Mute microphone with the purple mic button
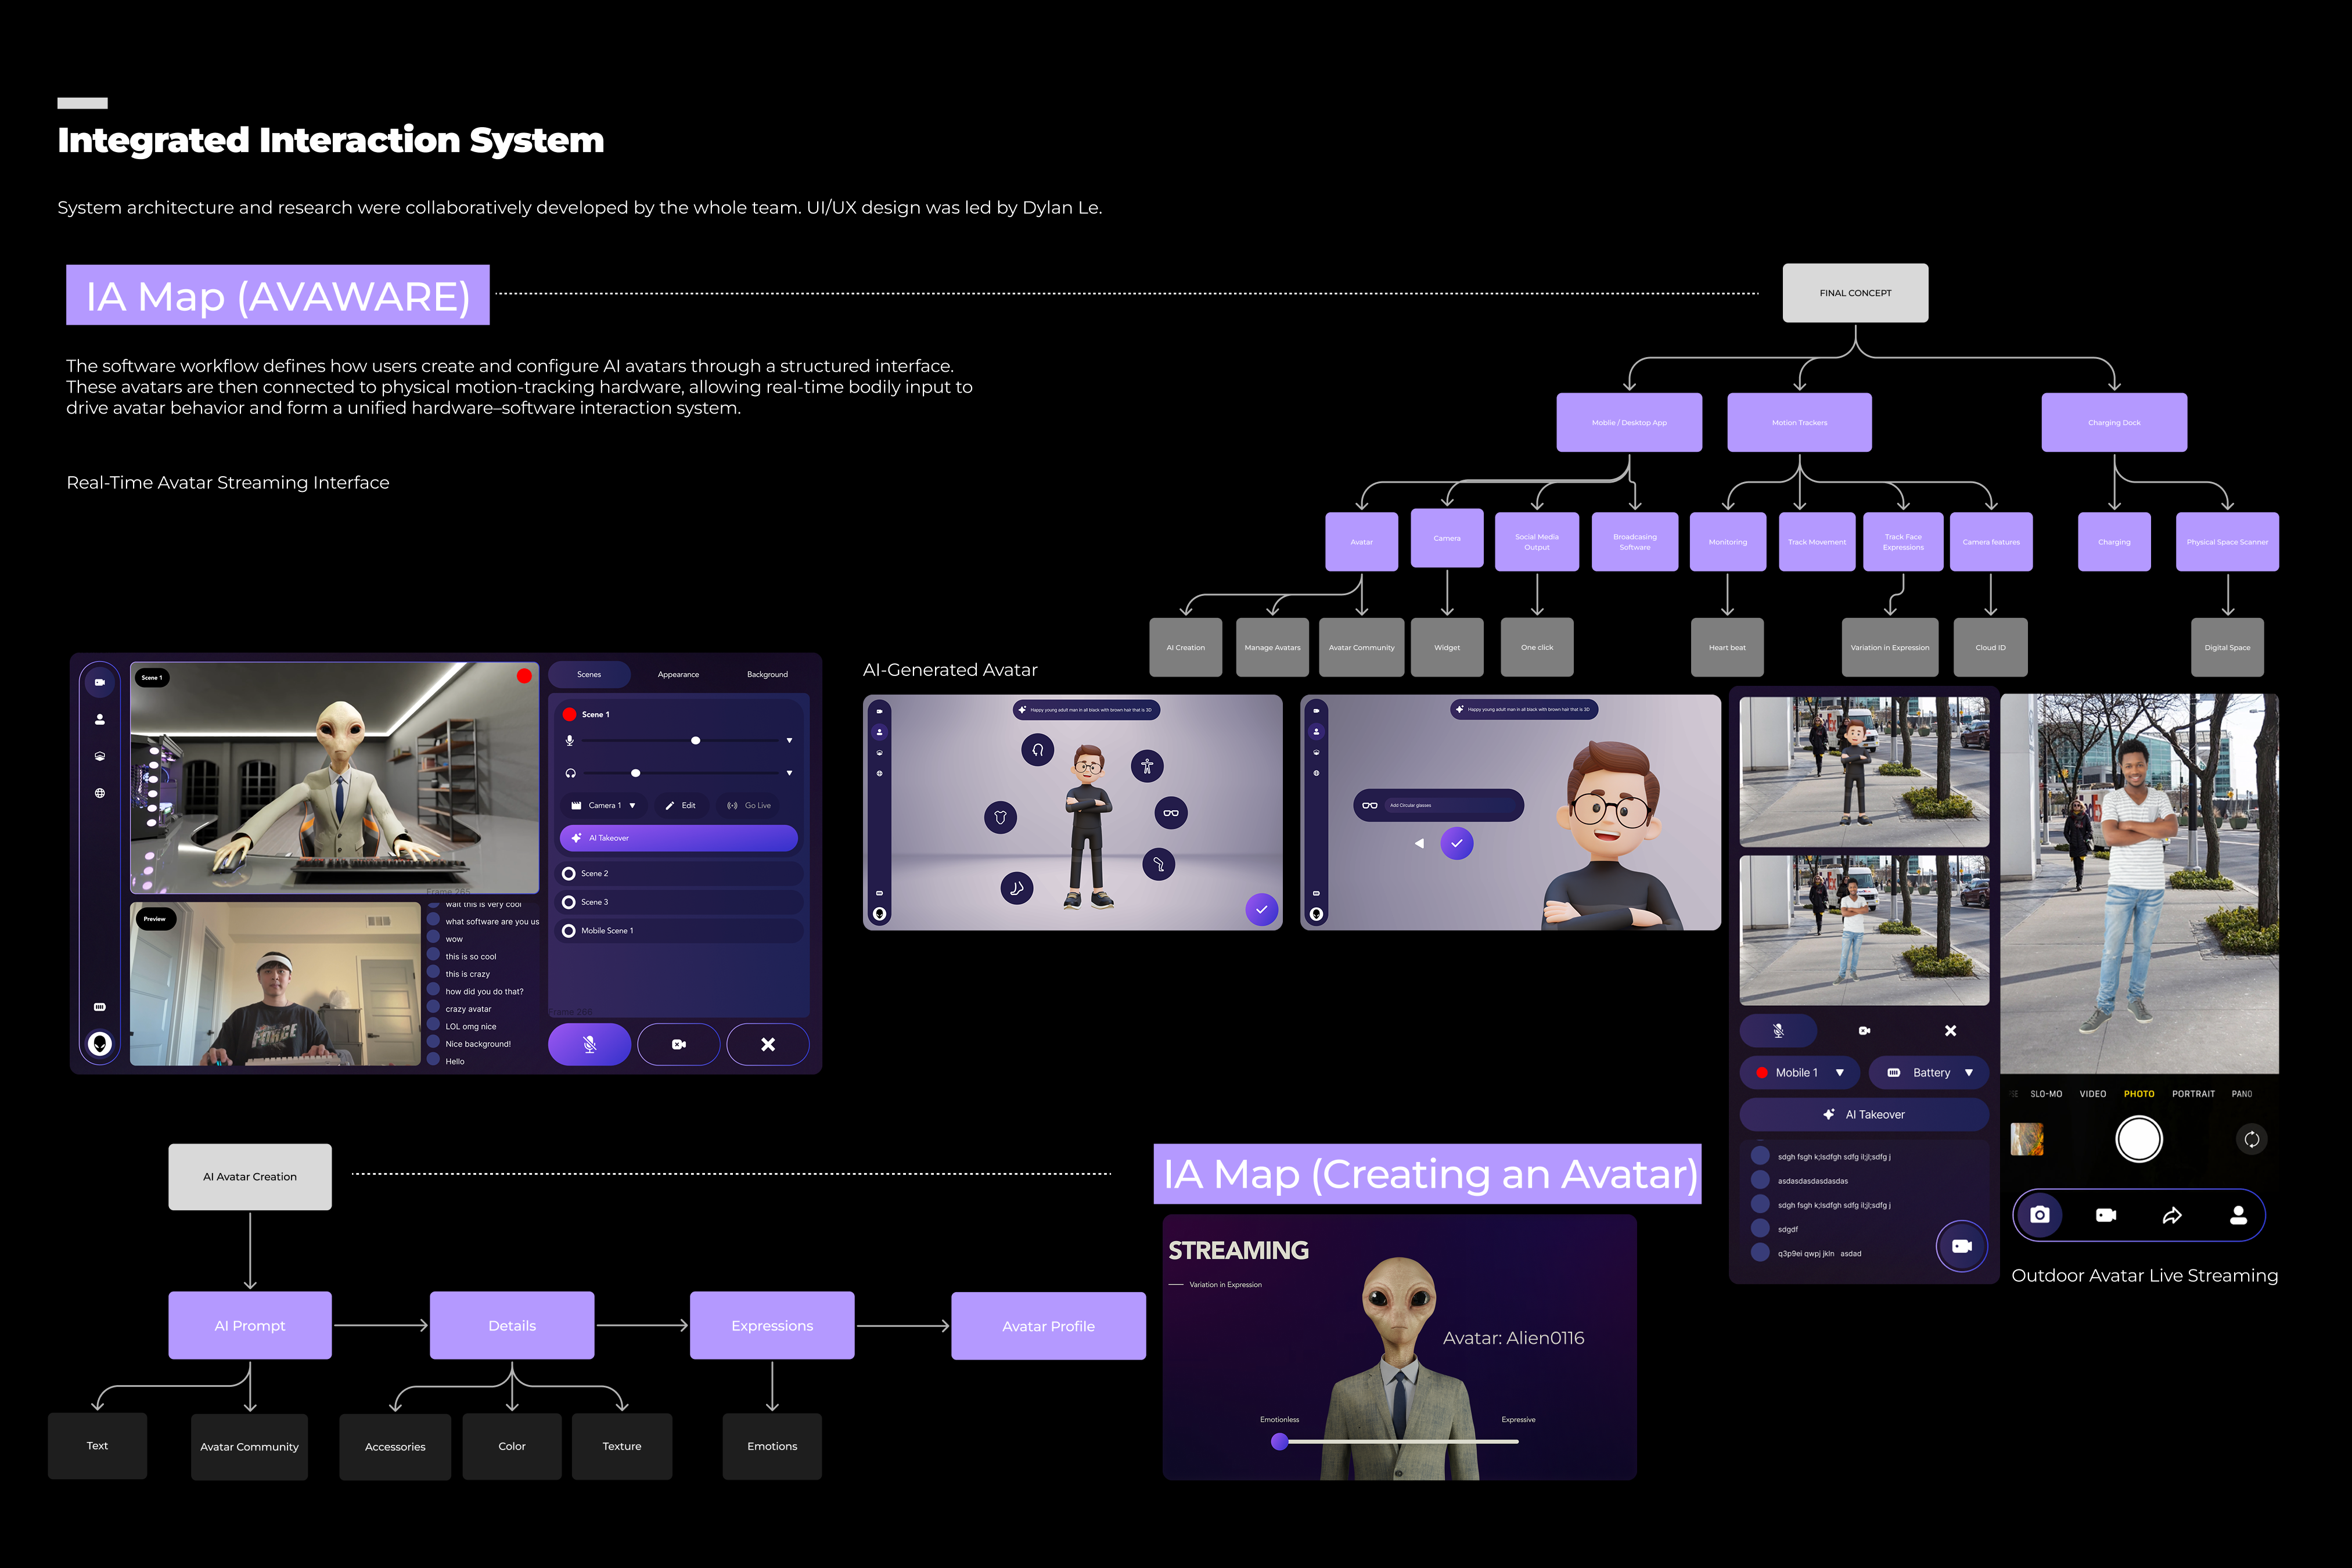This screenshot has width=2352, height=1568. tap(589, 1044)
